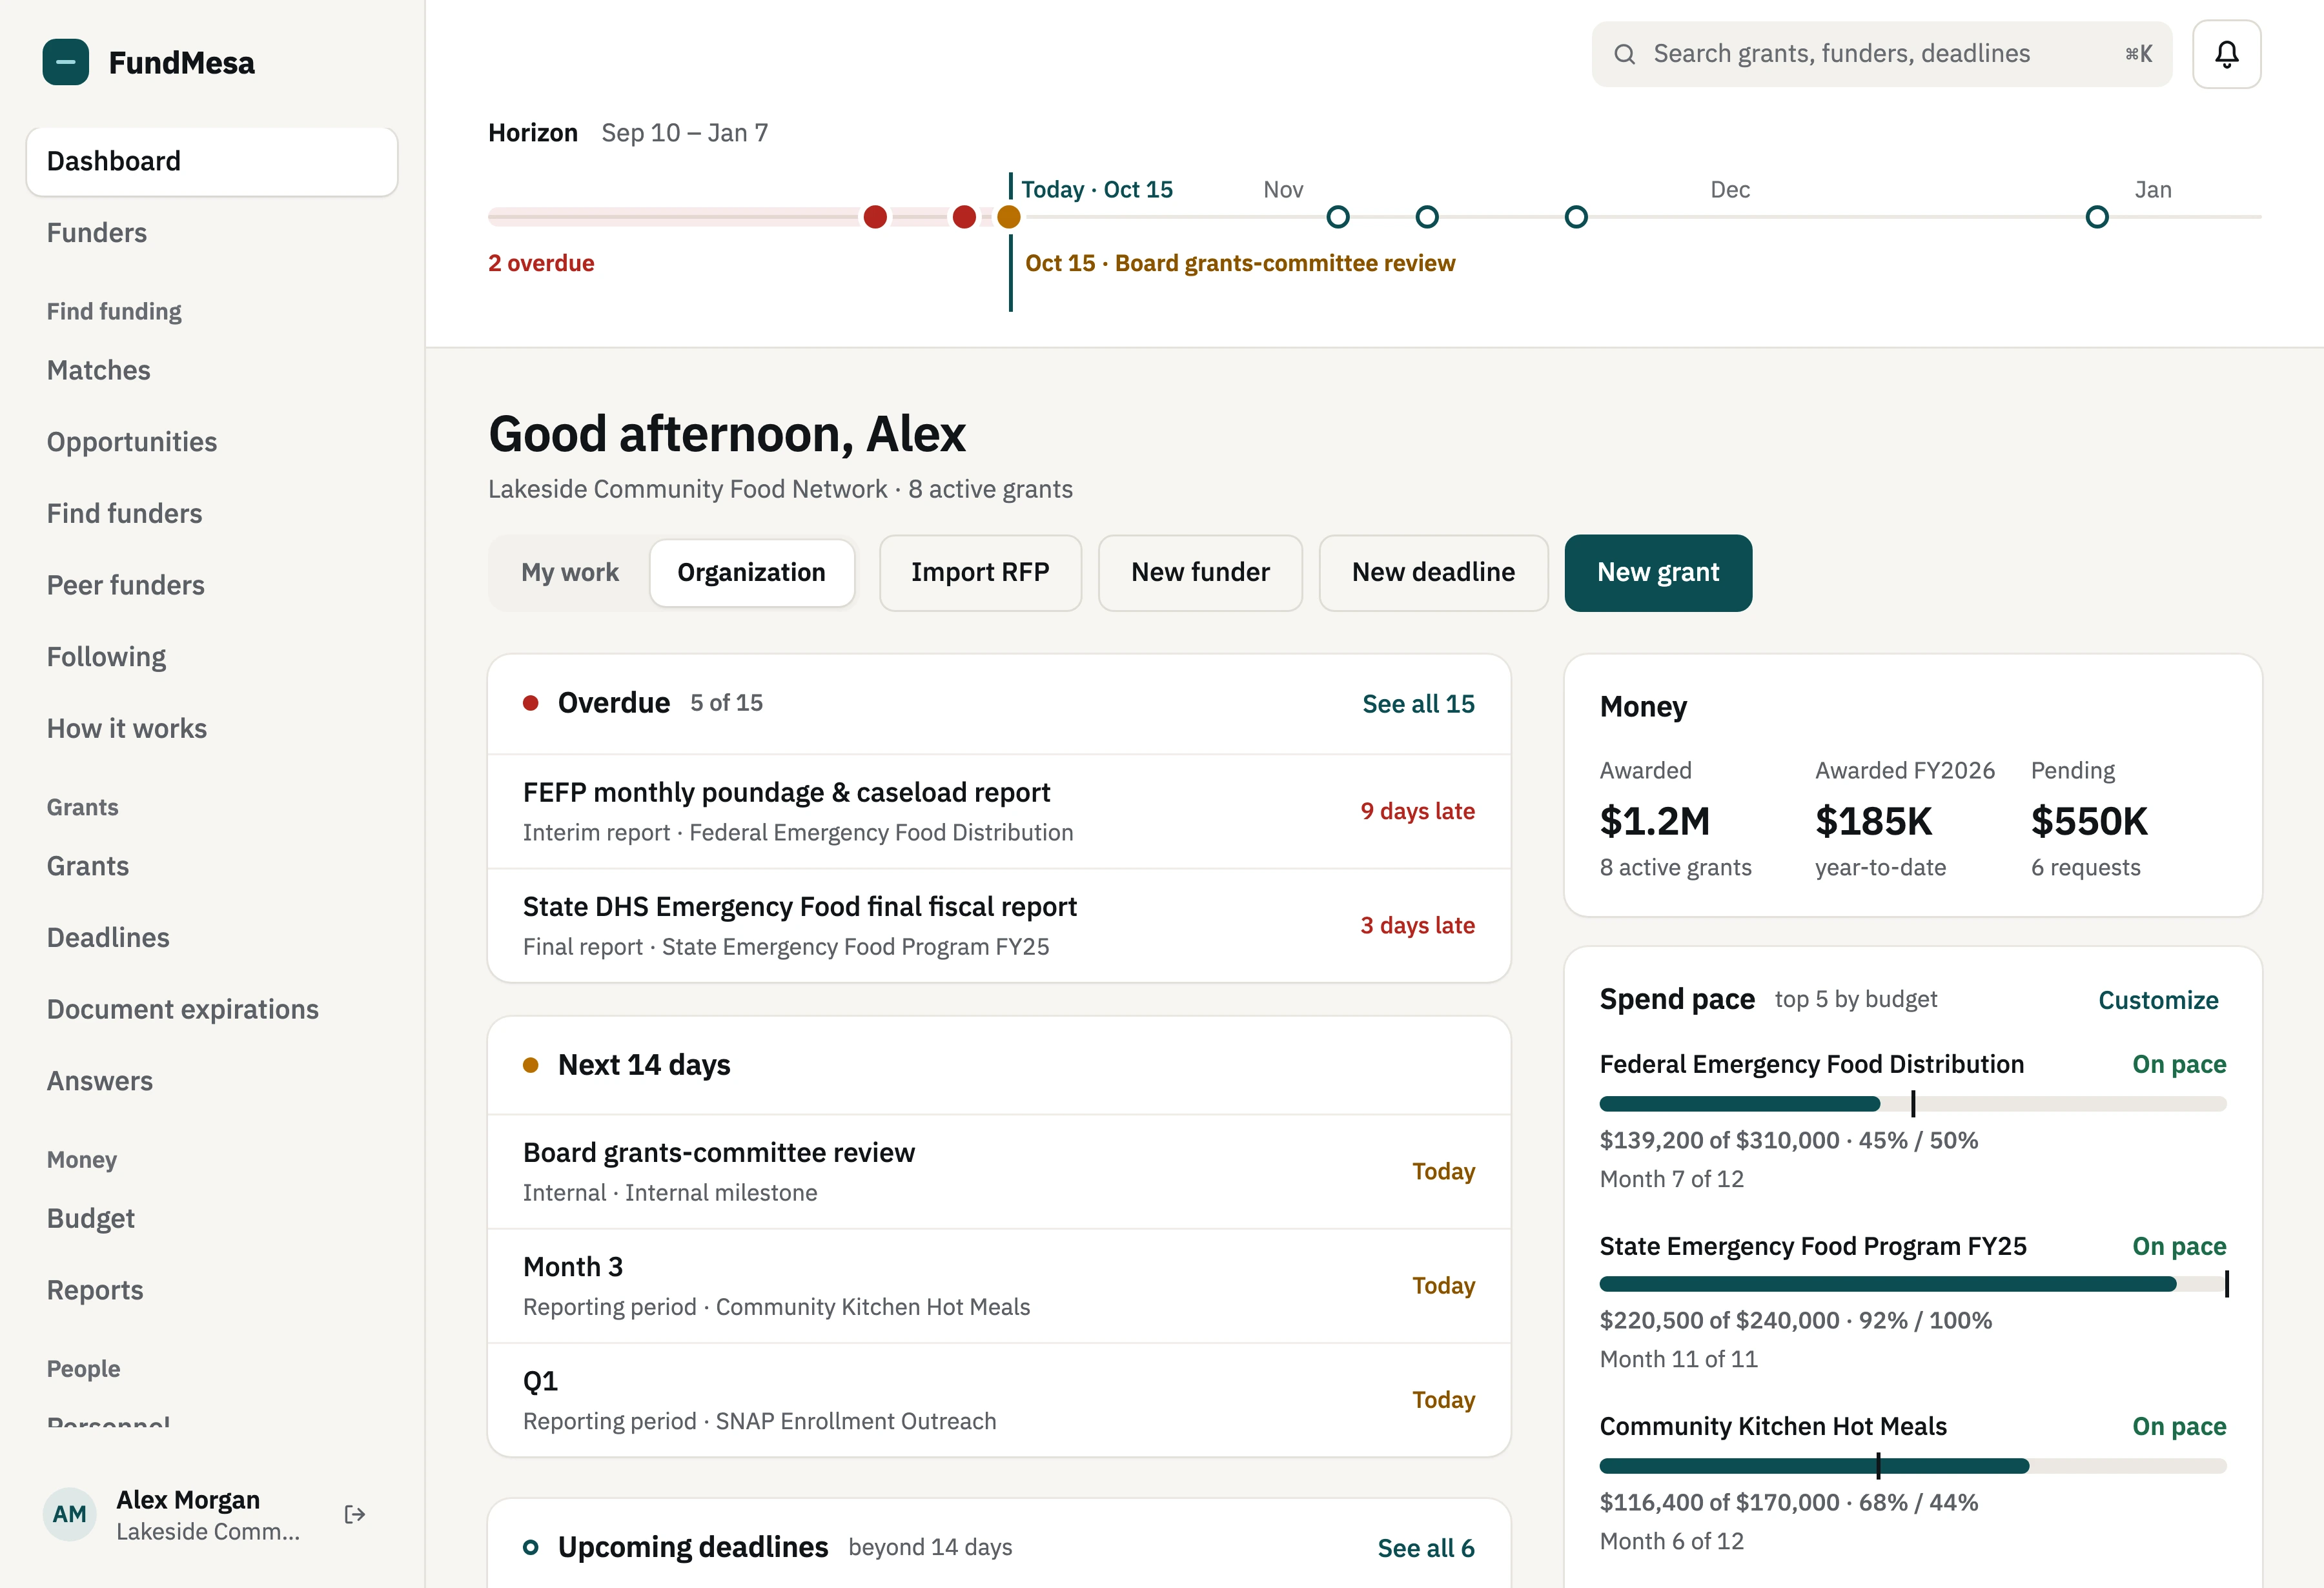Focus the Search grants, funders, deadlines field

tap(1881, 54)
